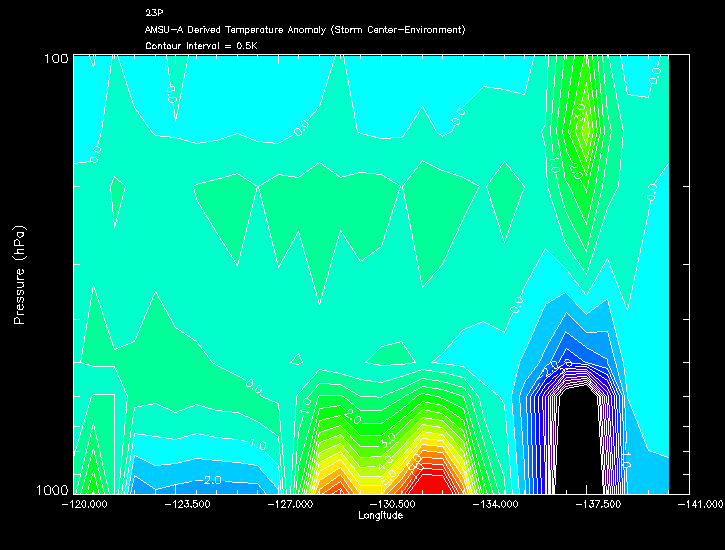Click the Longitude axis label
The image size is (725, 550).
coord(380,516)
